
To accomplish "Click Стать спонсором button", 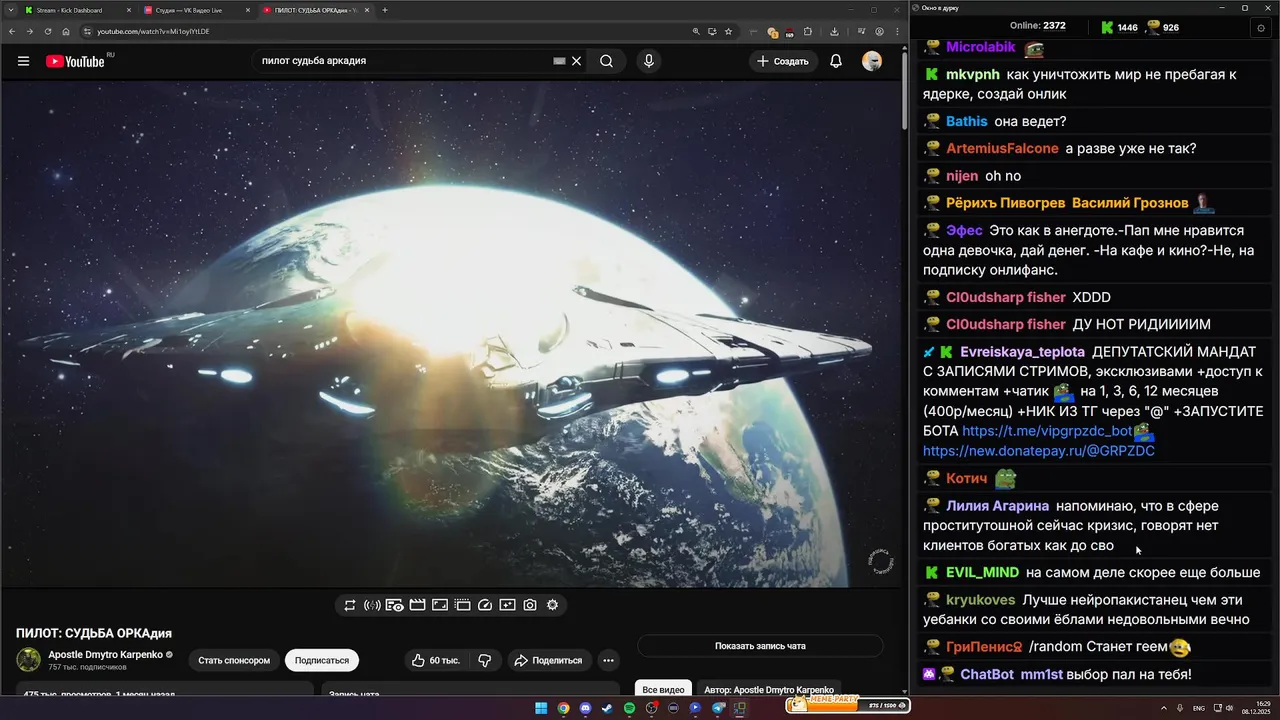I will point(234,660).
